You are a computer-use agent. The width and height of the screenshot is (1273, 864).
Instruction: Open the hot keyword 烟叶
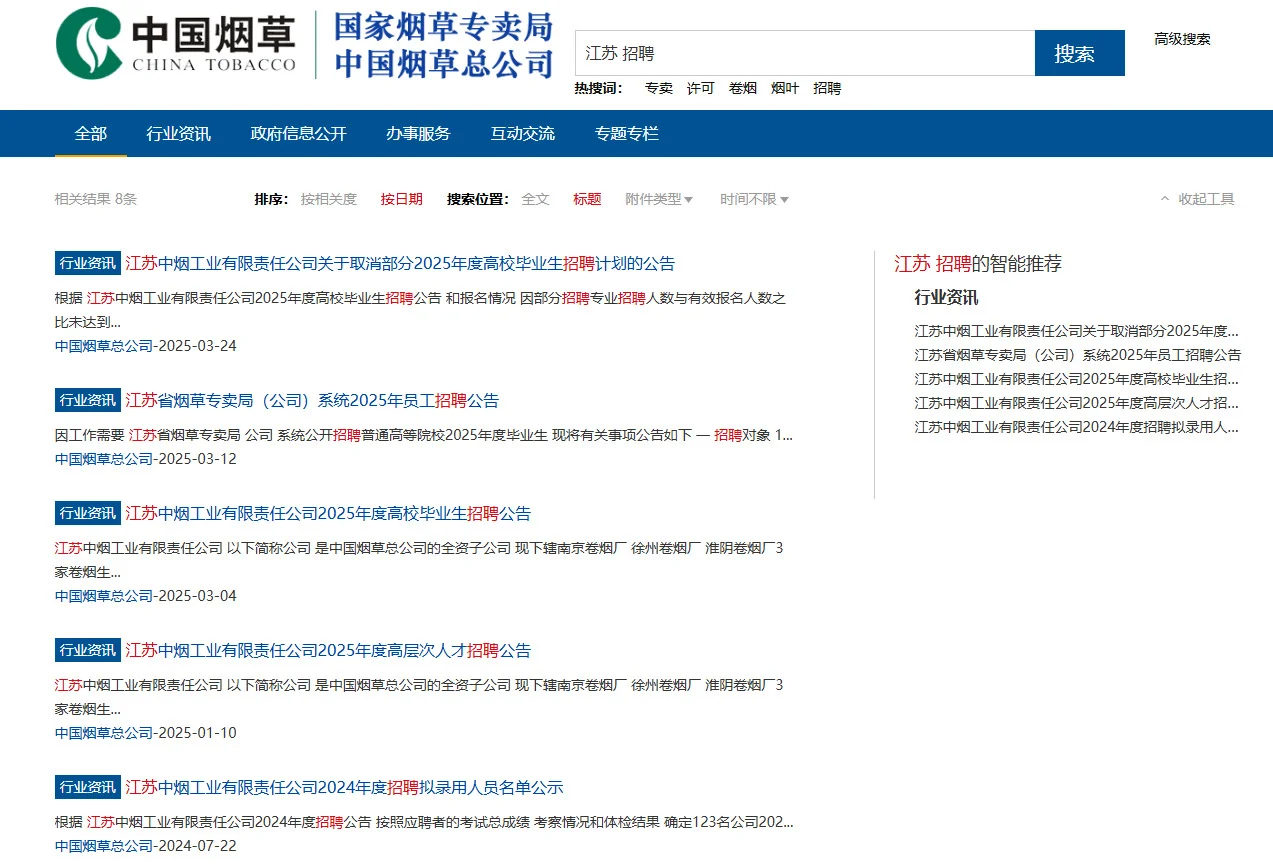785,88
